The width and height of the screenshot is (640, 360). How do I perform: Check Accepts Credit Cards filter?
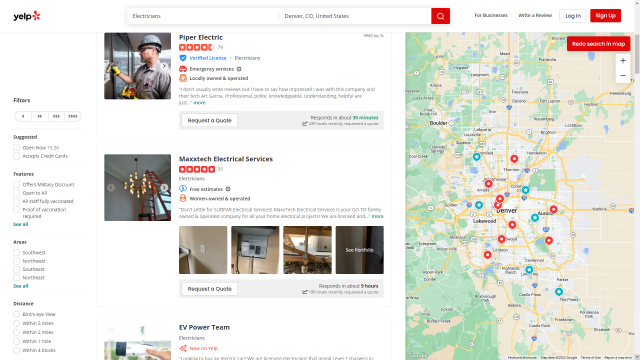pos(16,156)
